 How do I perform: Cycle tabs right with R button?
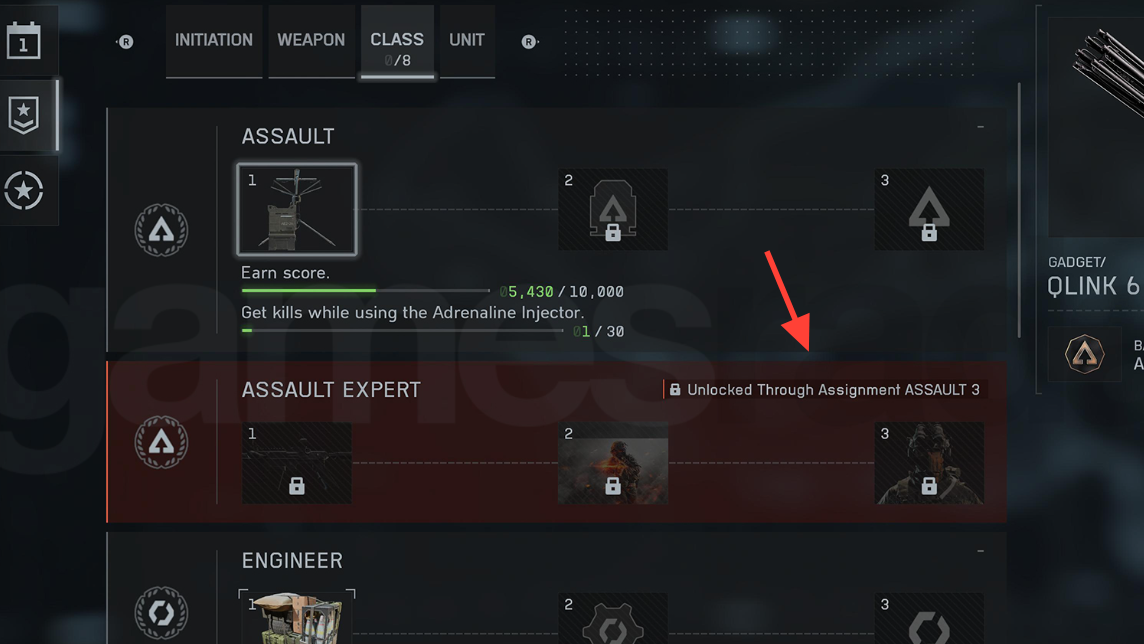point(529,42)
